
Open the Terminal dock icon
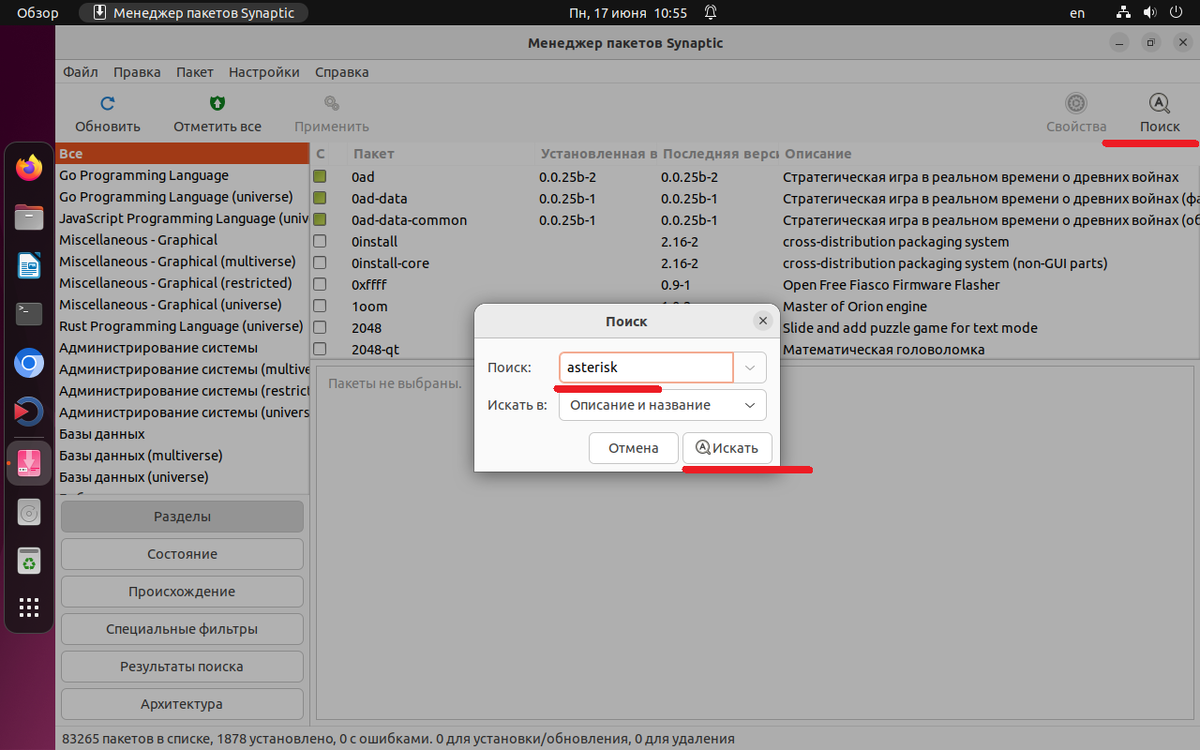point(29,314)
